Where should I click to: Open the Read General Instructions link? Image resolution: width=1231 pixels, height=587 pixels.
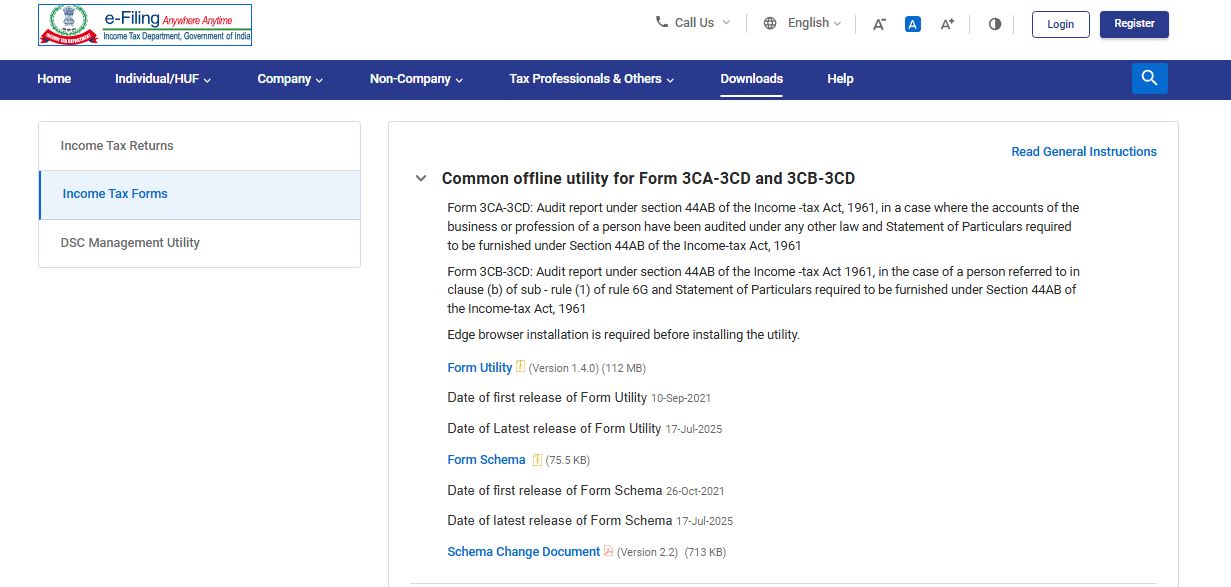1083,152
